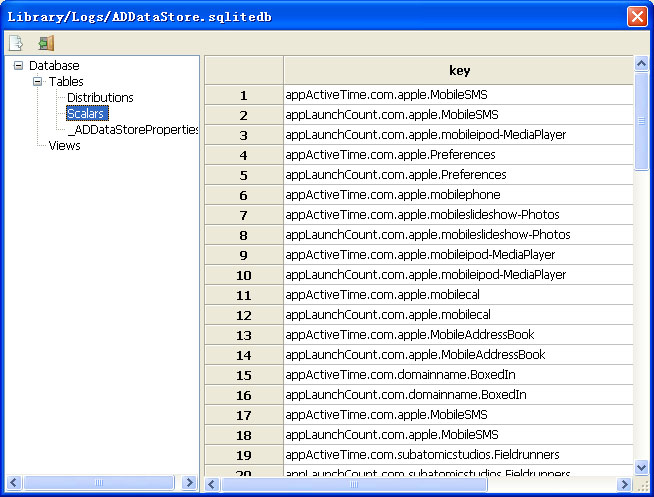Click tree panel scrollbar right arrow

[189, 483]
